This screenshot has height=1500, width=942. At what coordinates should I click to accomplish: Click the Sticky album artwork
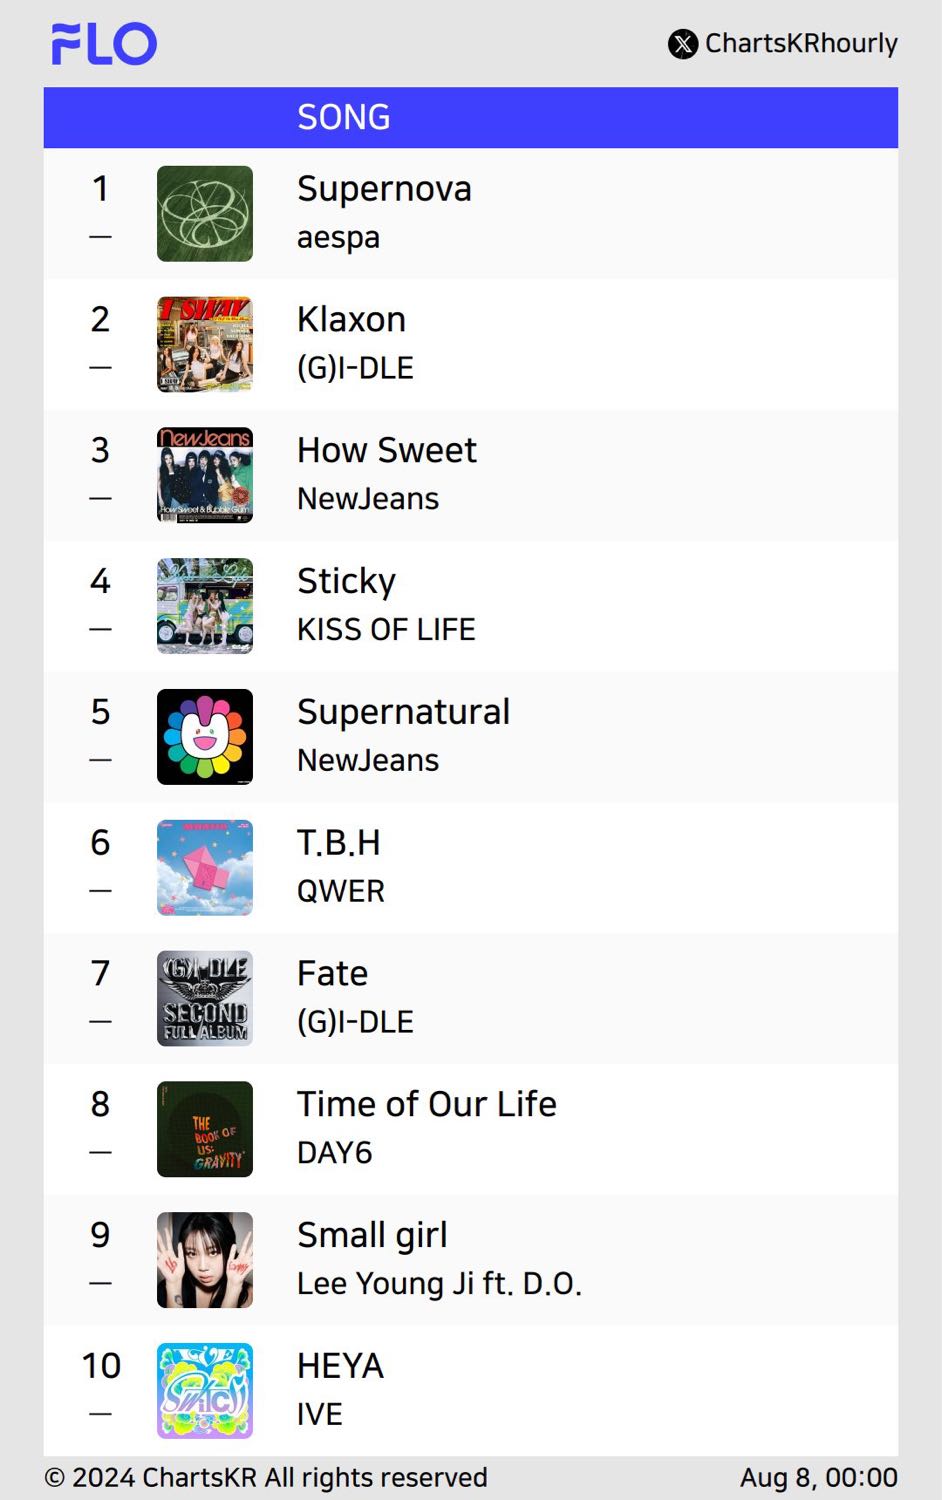click(205, 606)
